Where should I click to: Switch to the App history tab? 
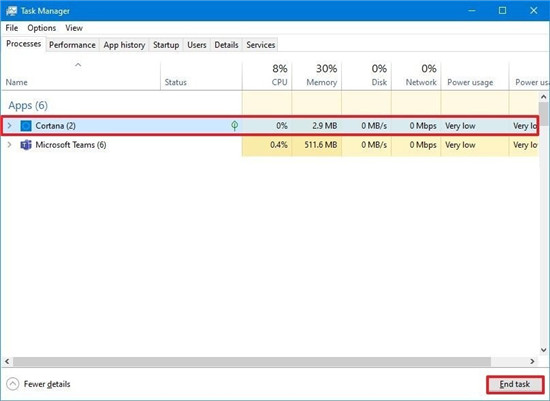(x=124, y=45)
